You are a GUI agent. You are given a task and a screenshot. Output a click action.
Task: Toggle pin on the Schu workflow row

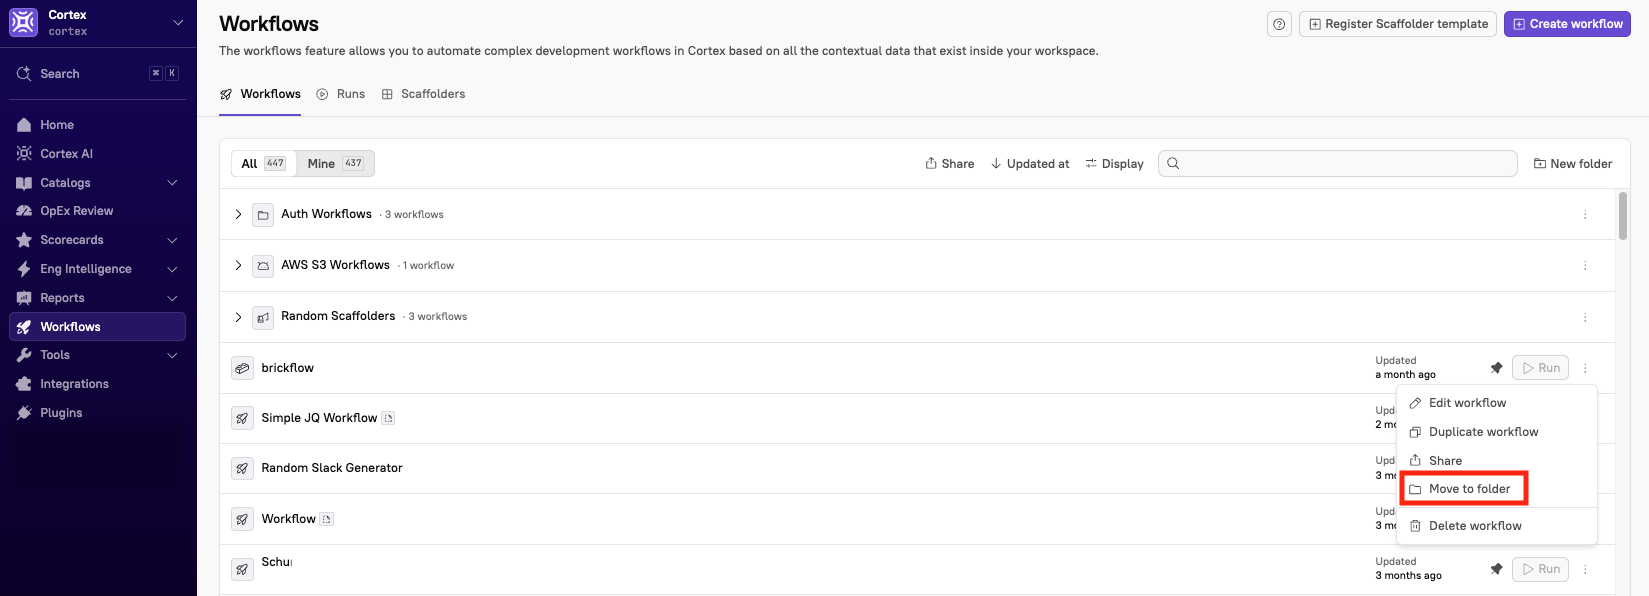click(x=1497, y=569)
